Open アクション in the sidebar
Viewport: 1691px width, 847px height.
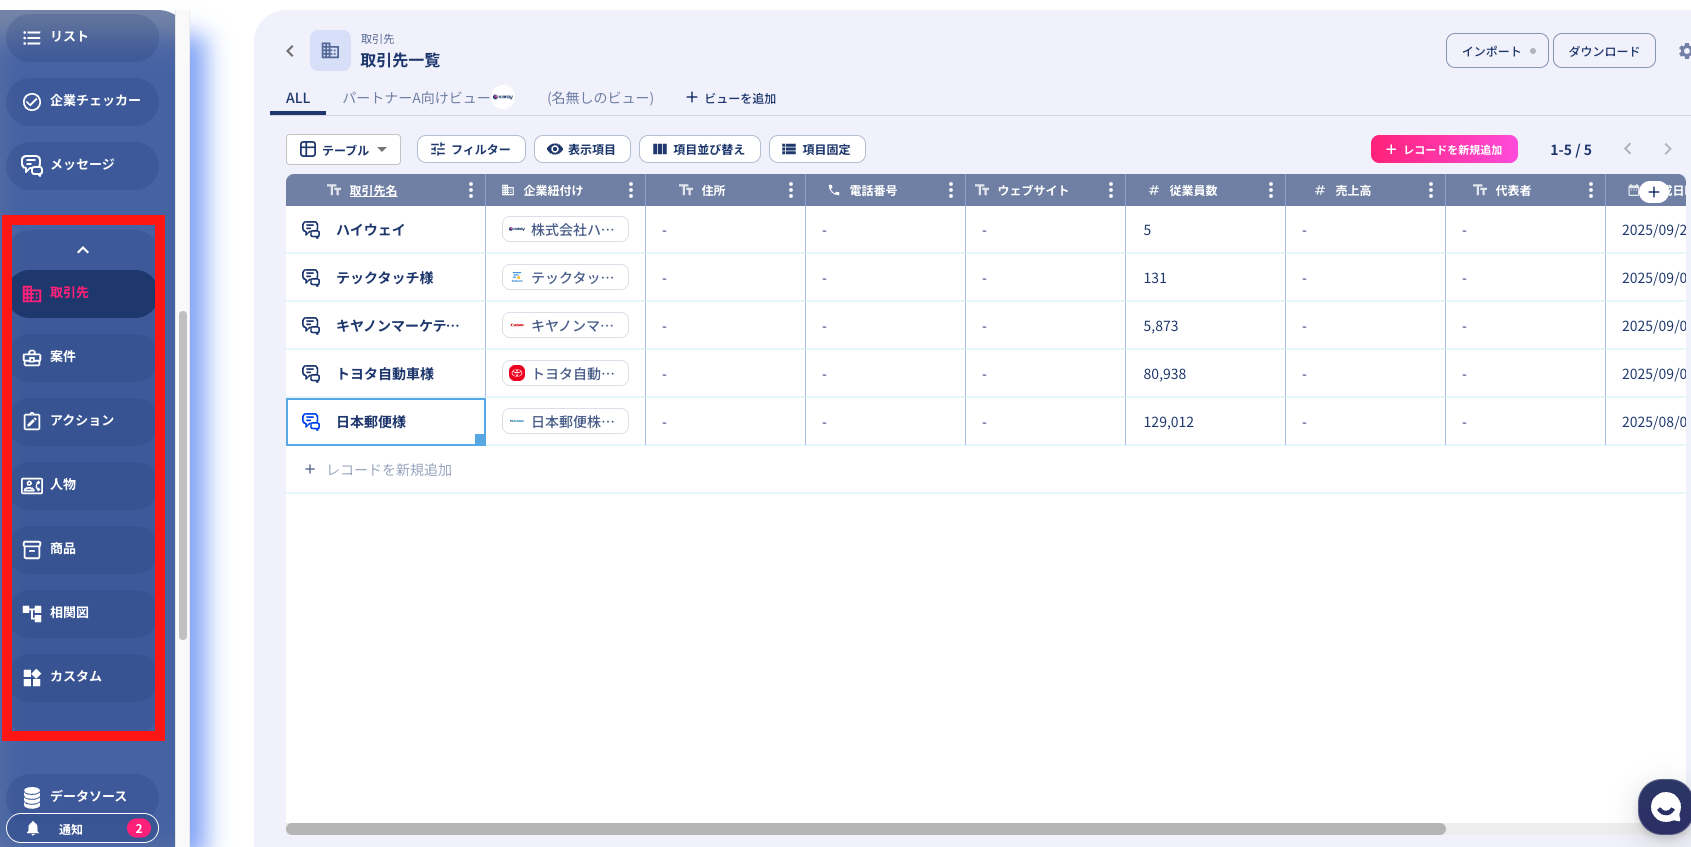[83, 421]
